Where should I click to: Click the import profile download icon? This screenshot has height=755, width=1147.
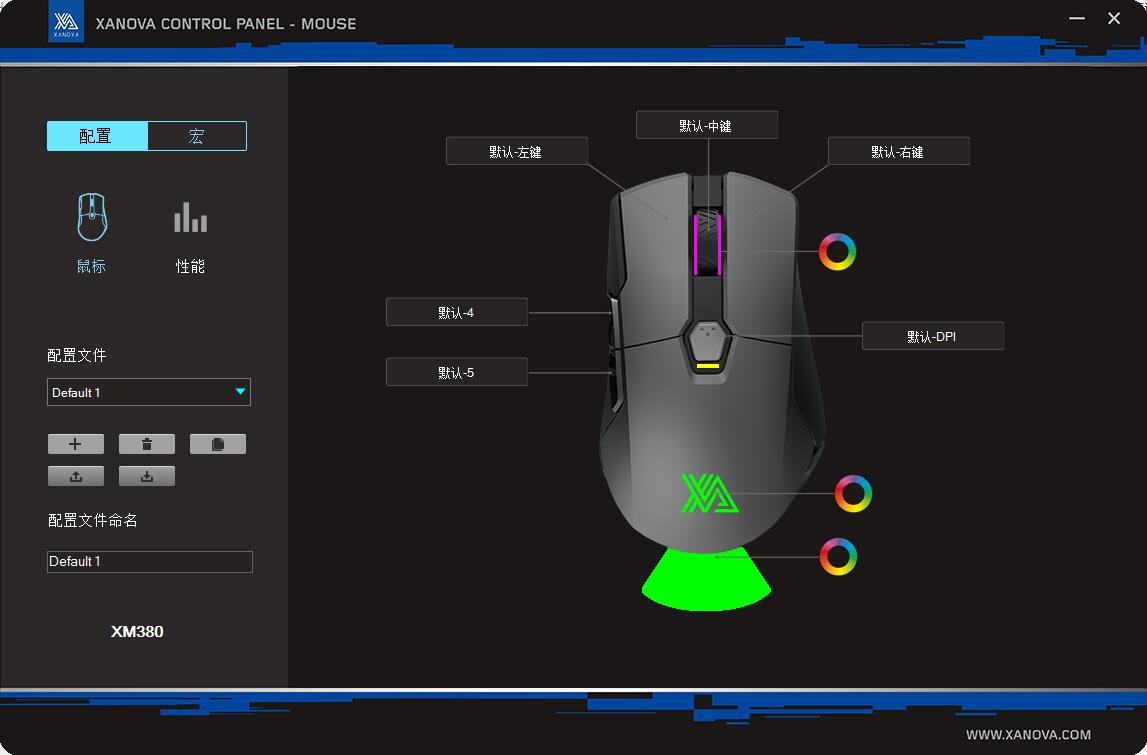[147, 476]
